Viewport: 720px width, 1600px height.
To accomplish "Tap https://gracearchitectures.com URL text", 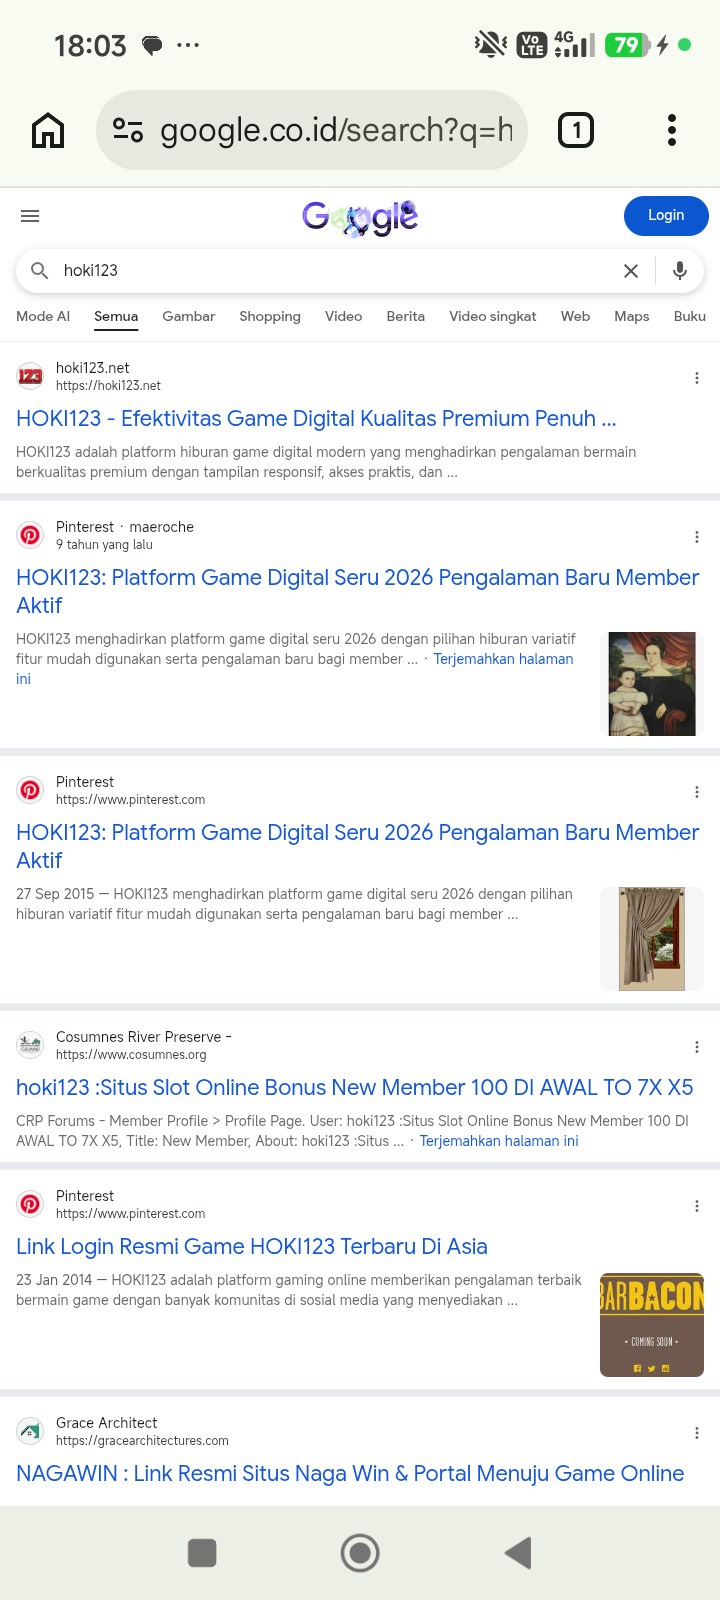I will click(142, 1440).
